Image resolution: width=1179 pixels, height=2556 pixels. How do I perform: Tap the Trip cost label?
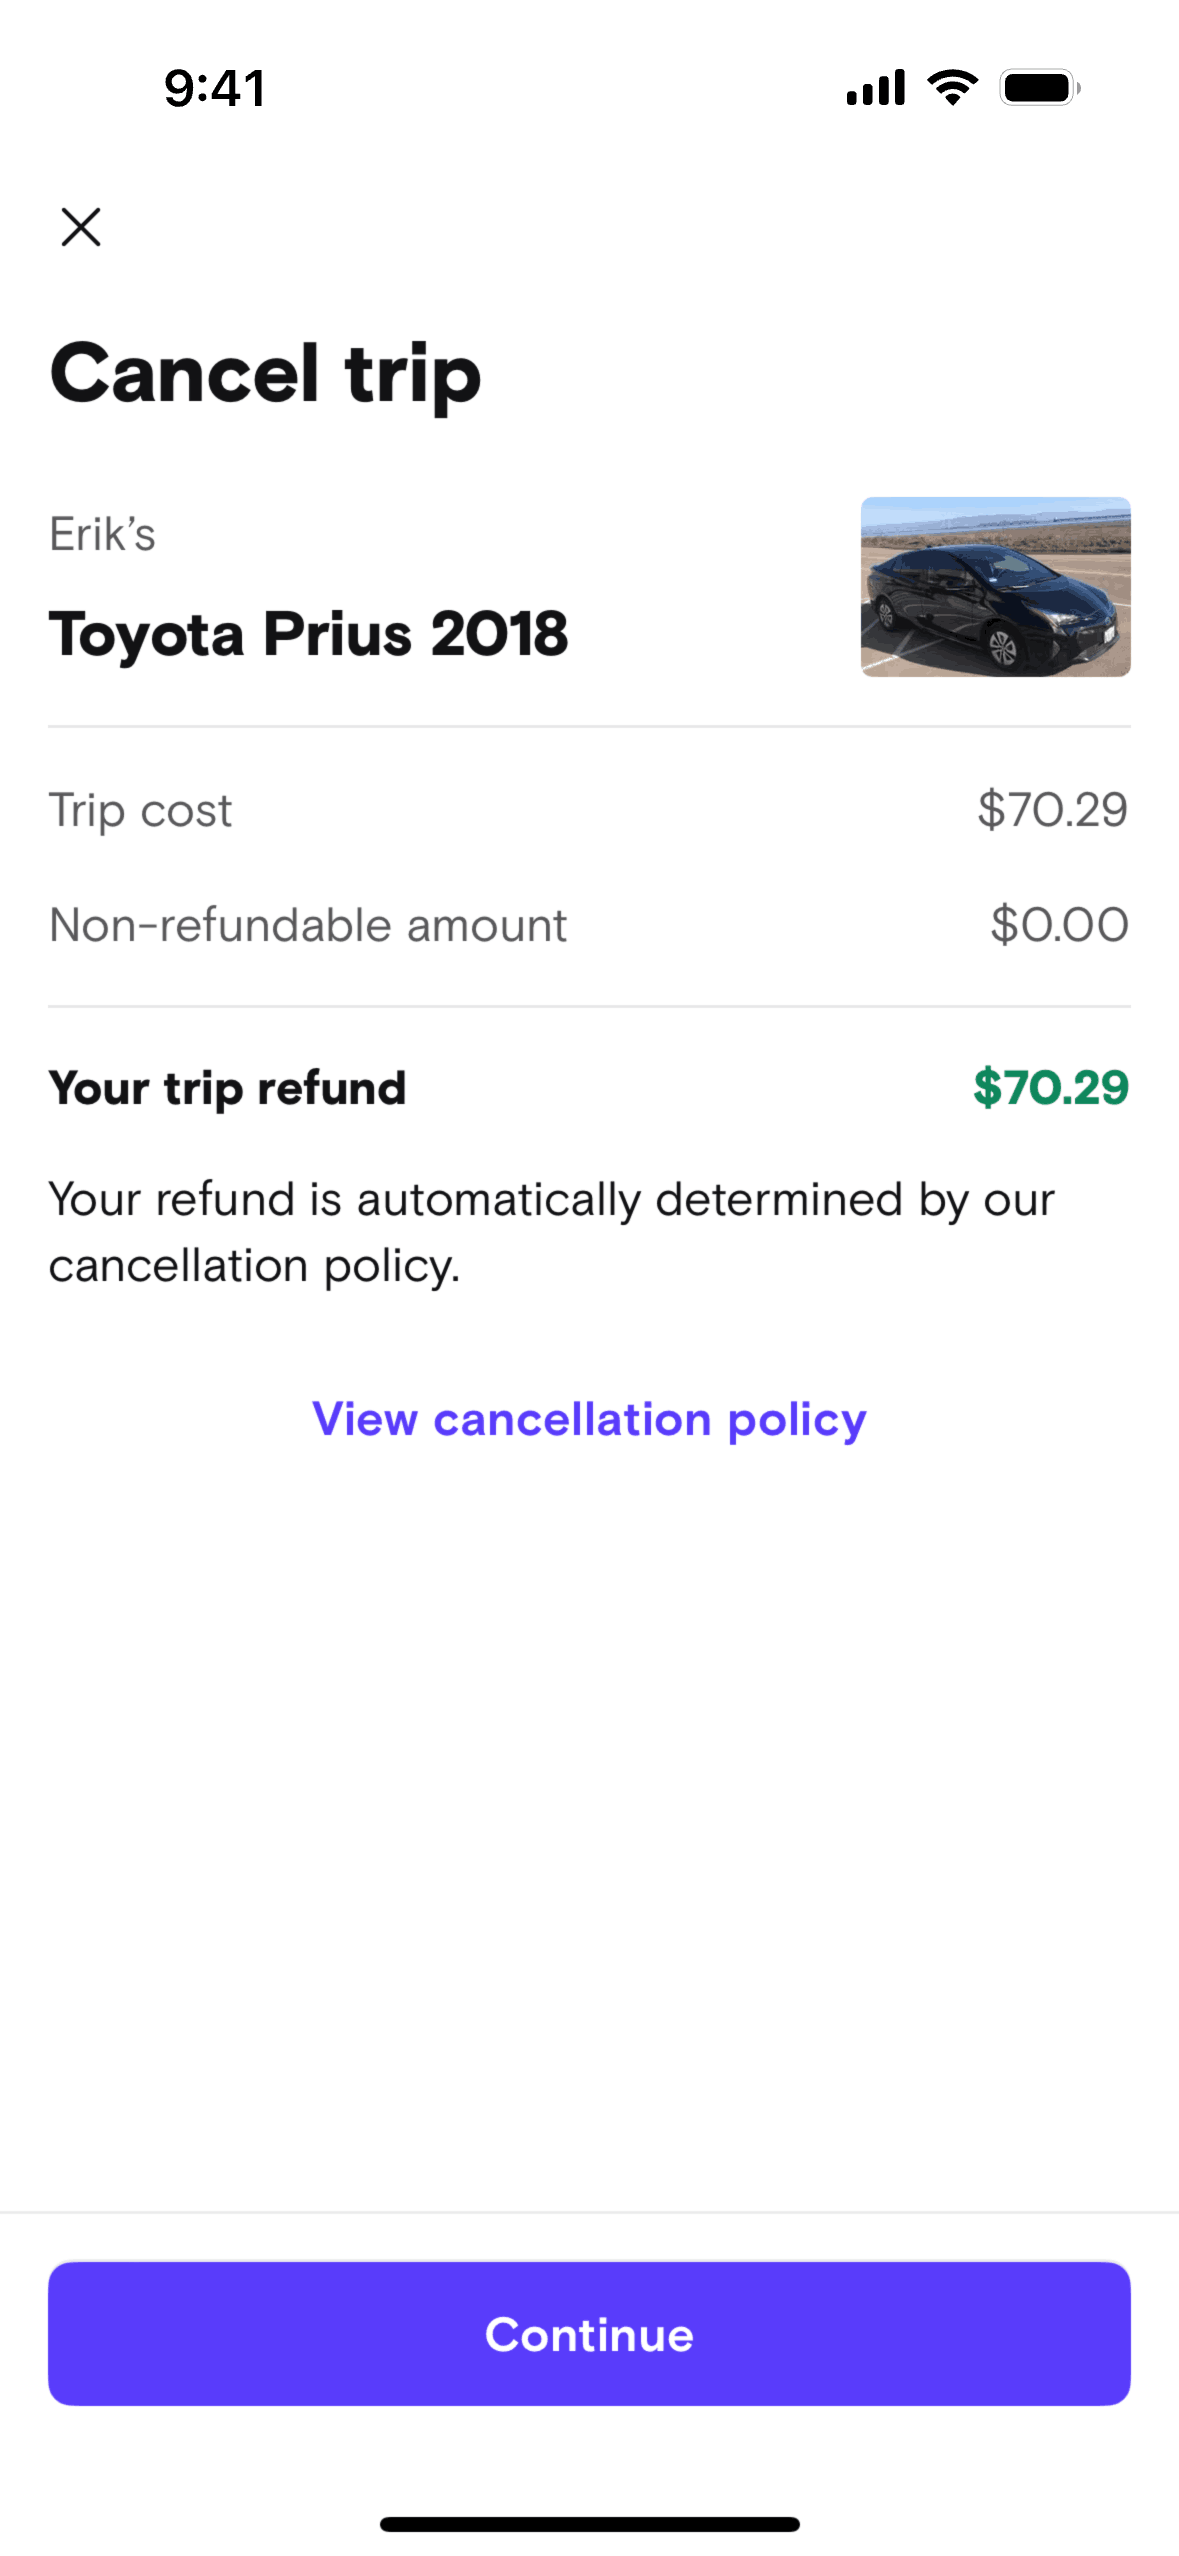click(140, 810)
